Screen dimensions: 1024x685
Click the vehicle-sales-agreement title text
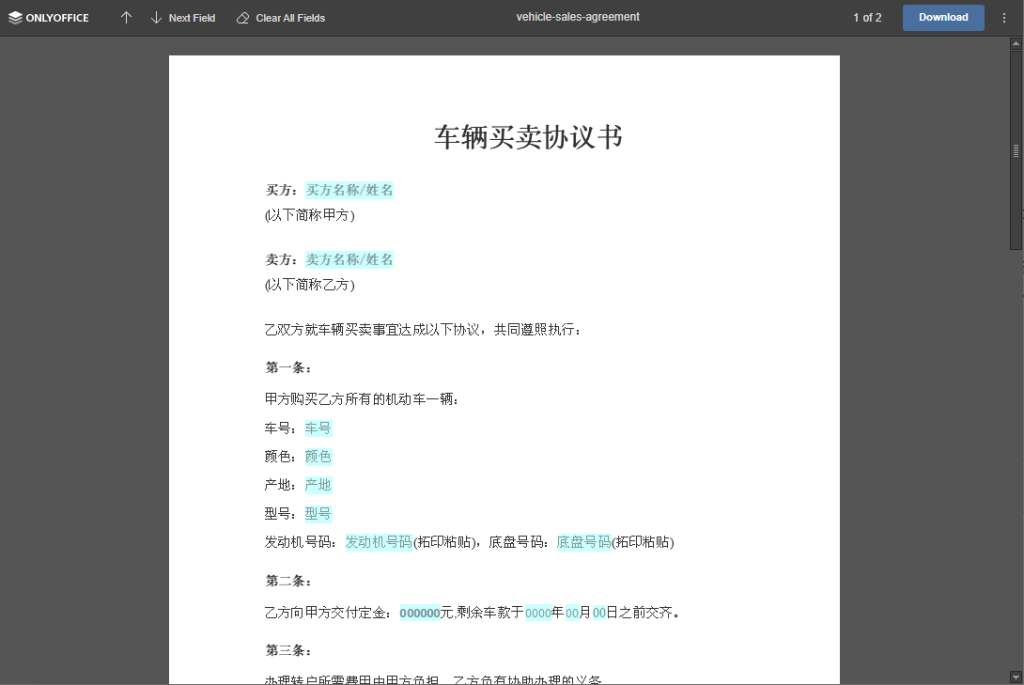578,17
